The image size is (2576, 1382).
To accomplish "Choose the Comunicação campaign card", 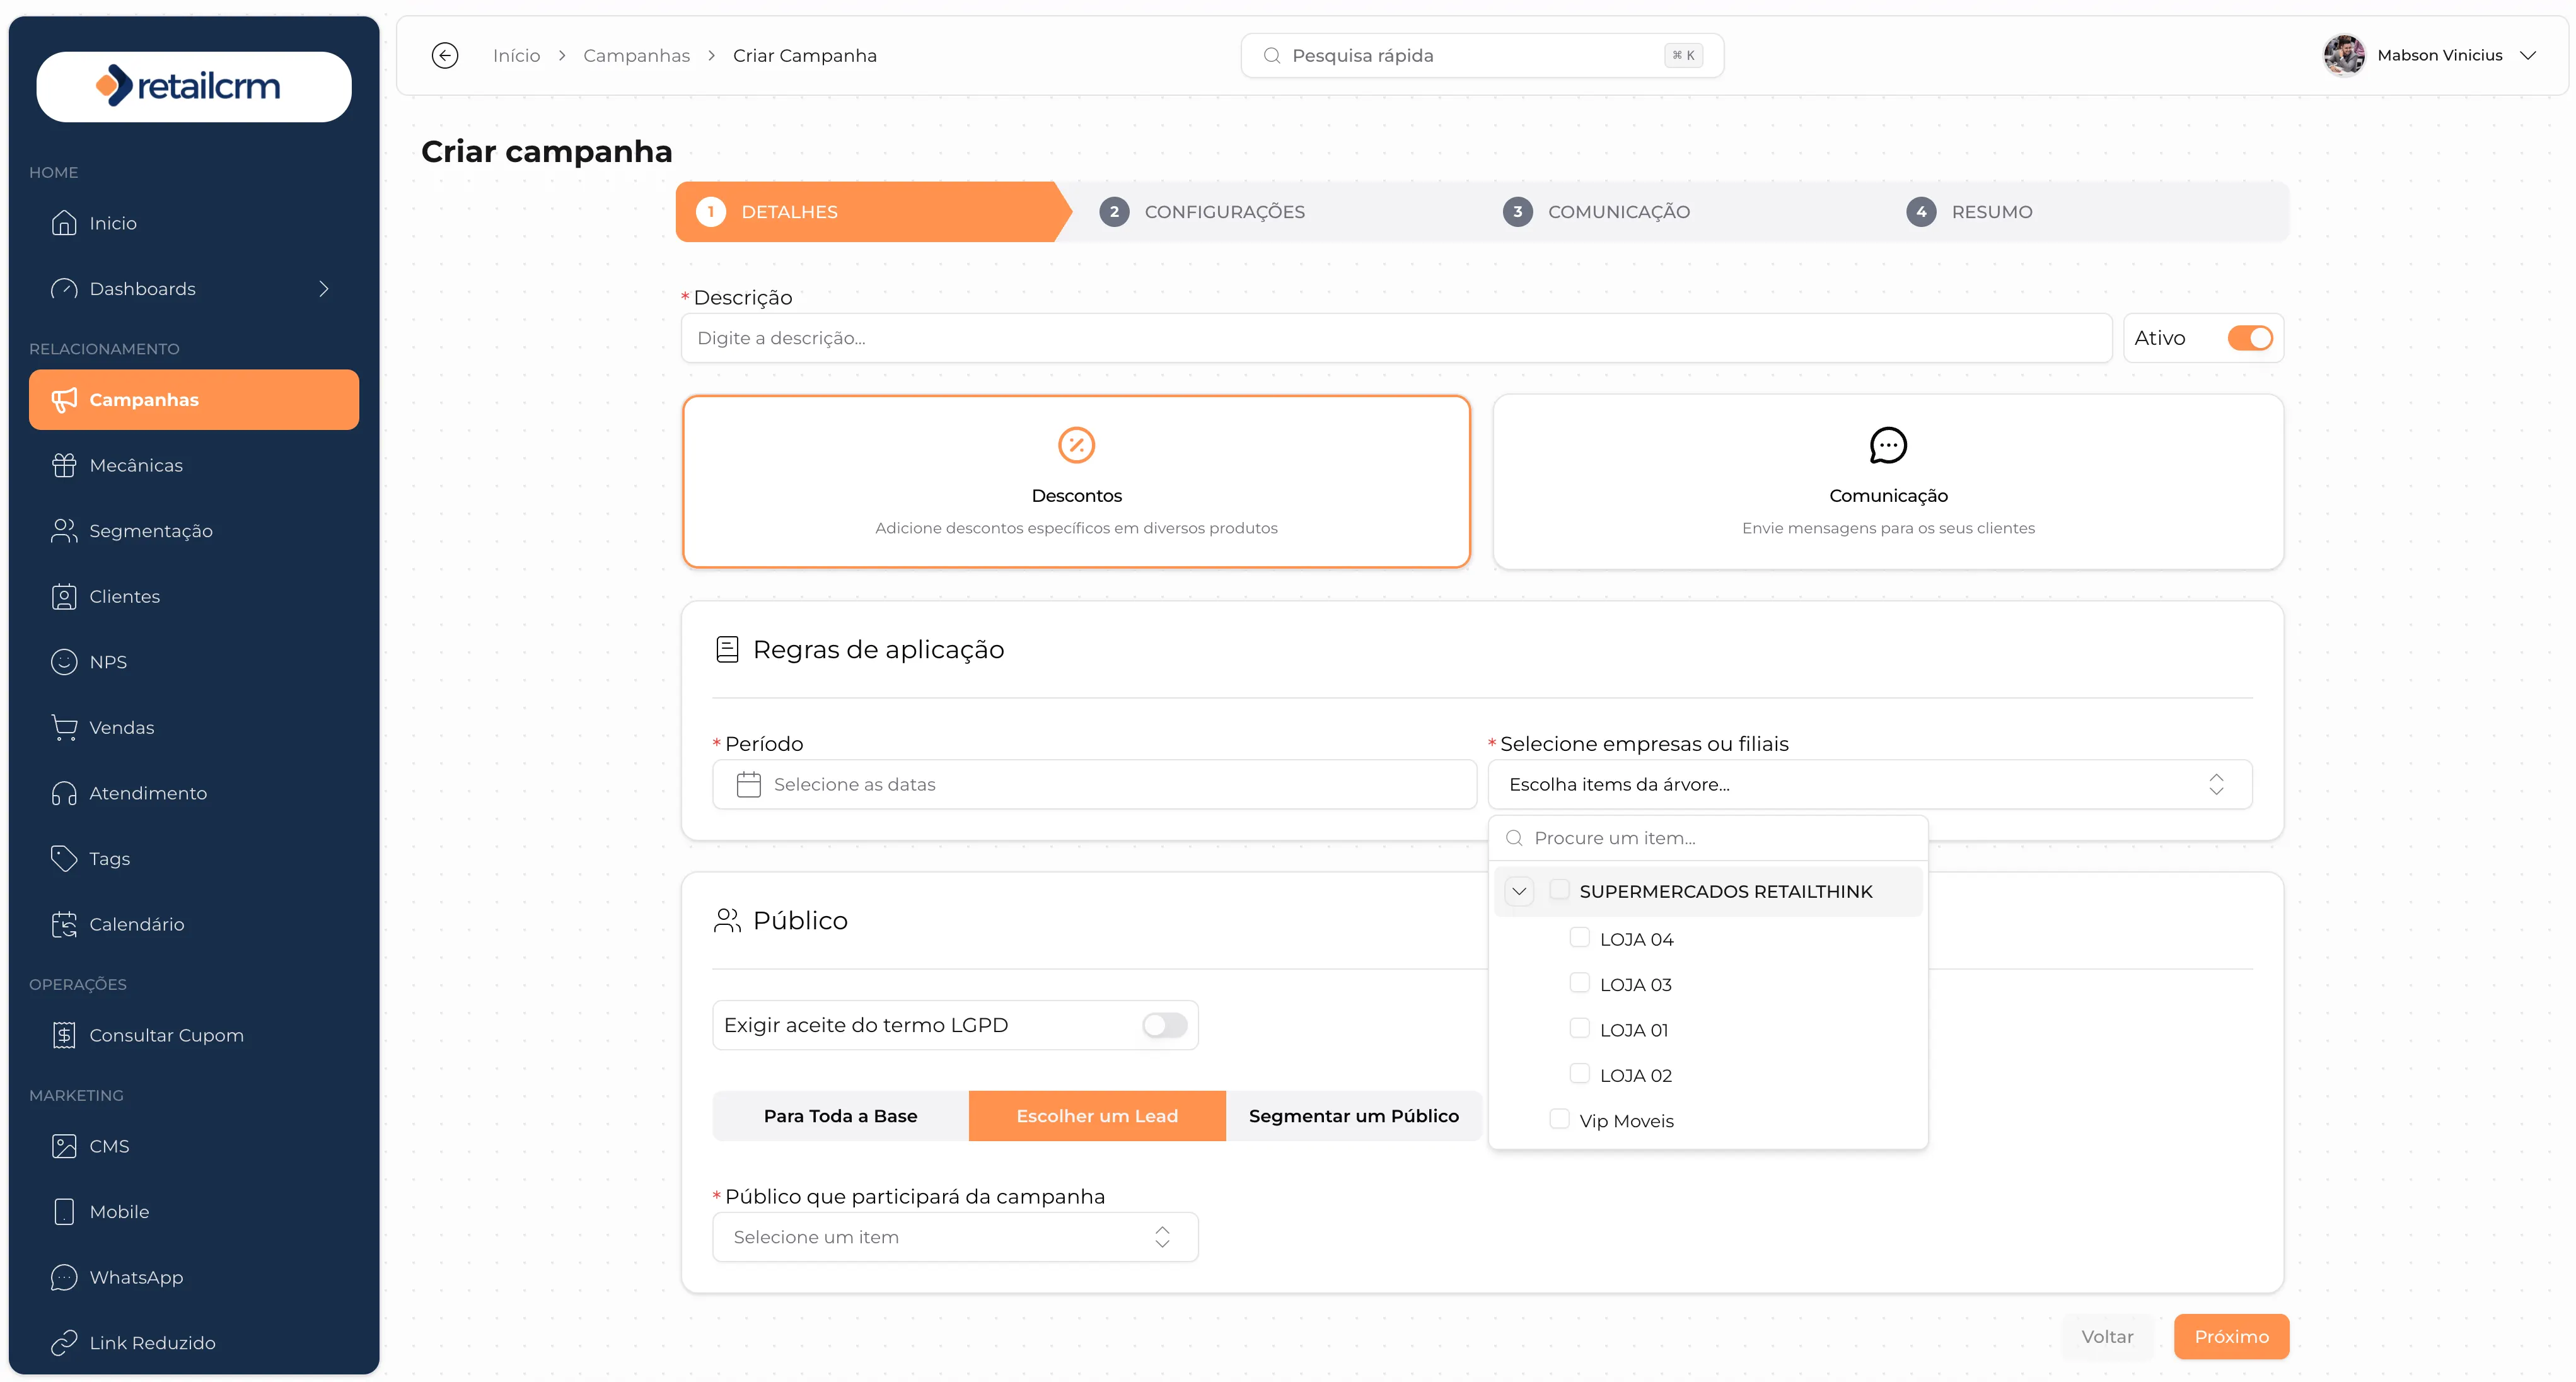I will point(1888,482).
